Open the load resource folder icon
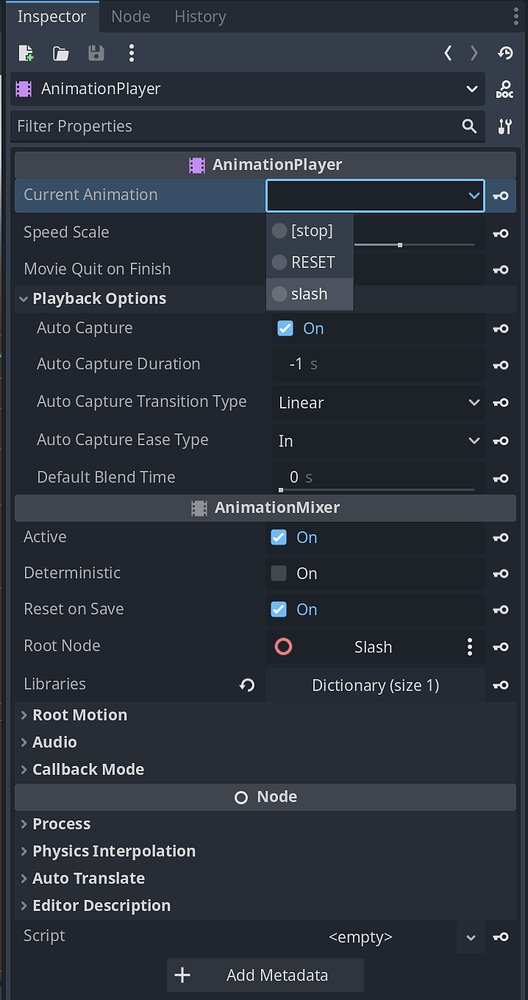Screen dimensions: 528x1000 [61, 53]
